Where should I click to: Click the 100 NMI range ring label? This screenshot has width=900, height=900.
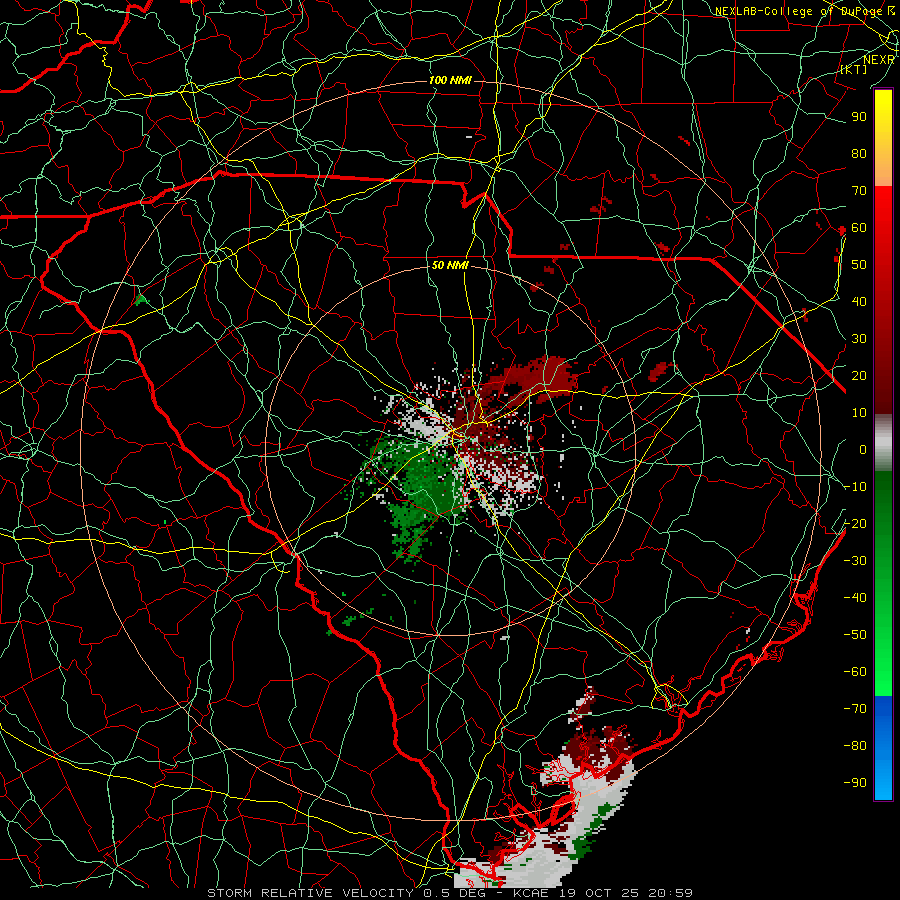(450, 80)
